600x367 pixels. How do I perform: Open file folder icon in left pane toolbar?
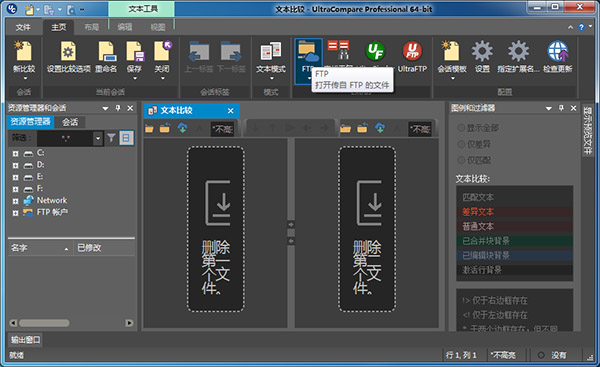pyautogui.click(x=149, y=129)
